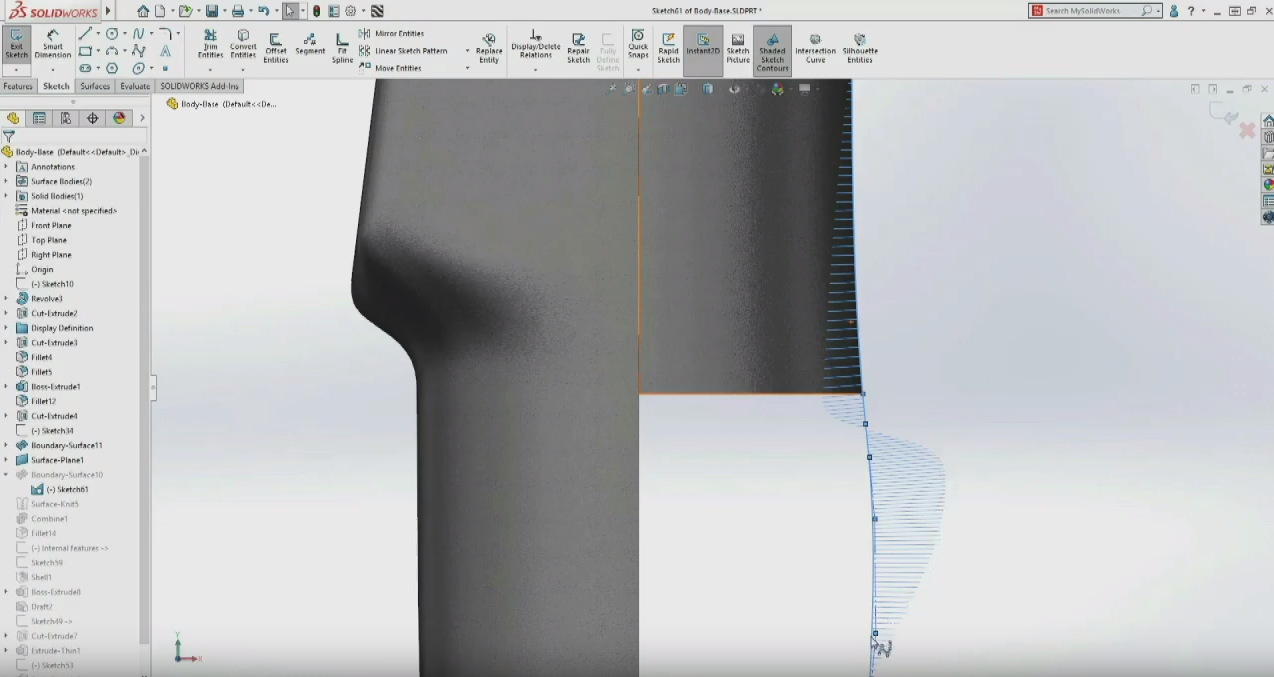Open the PropertyManager panel tab
Viewport: 1274px width, 677px height.
pos(39,118)
